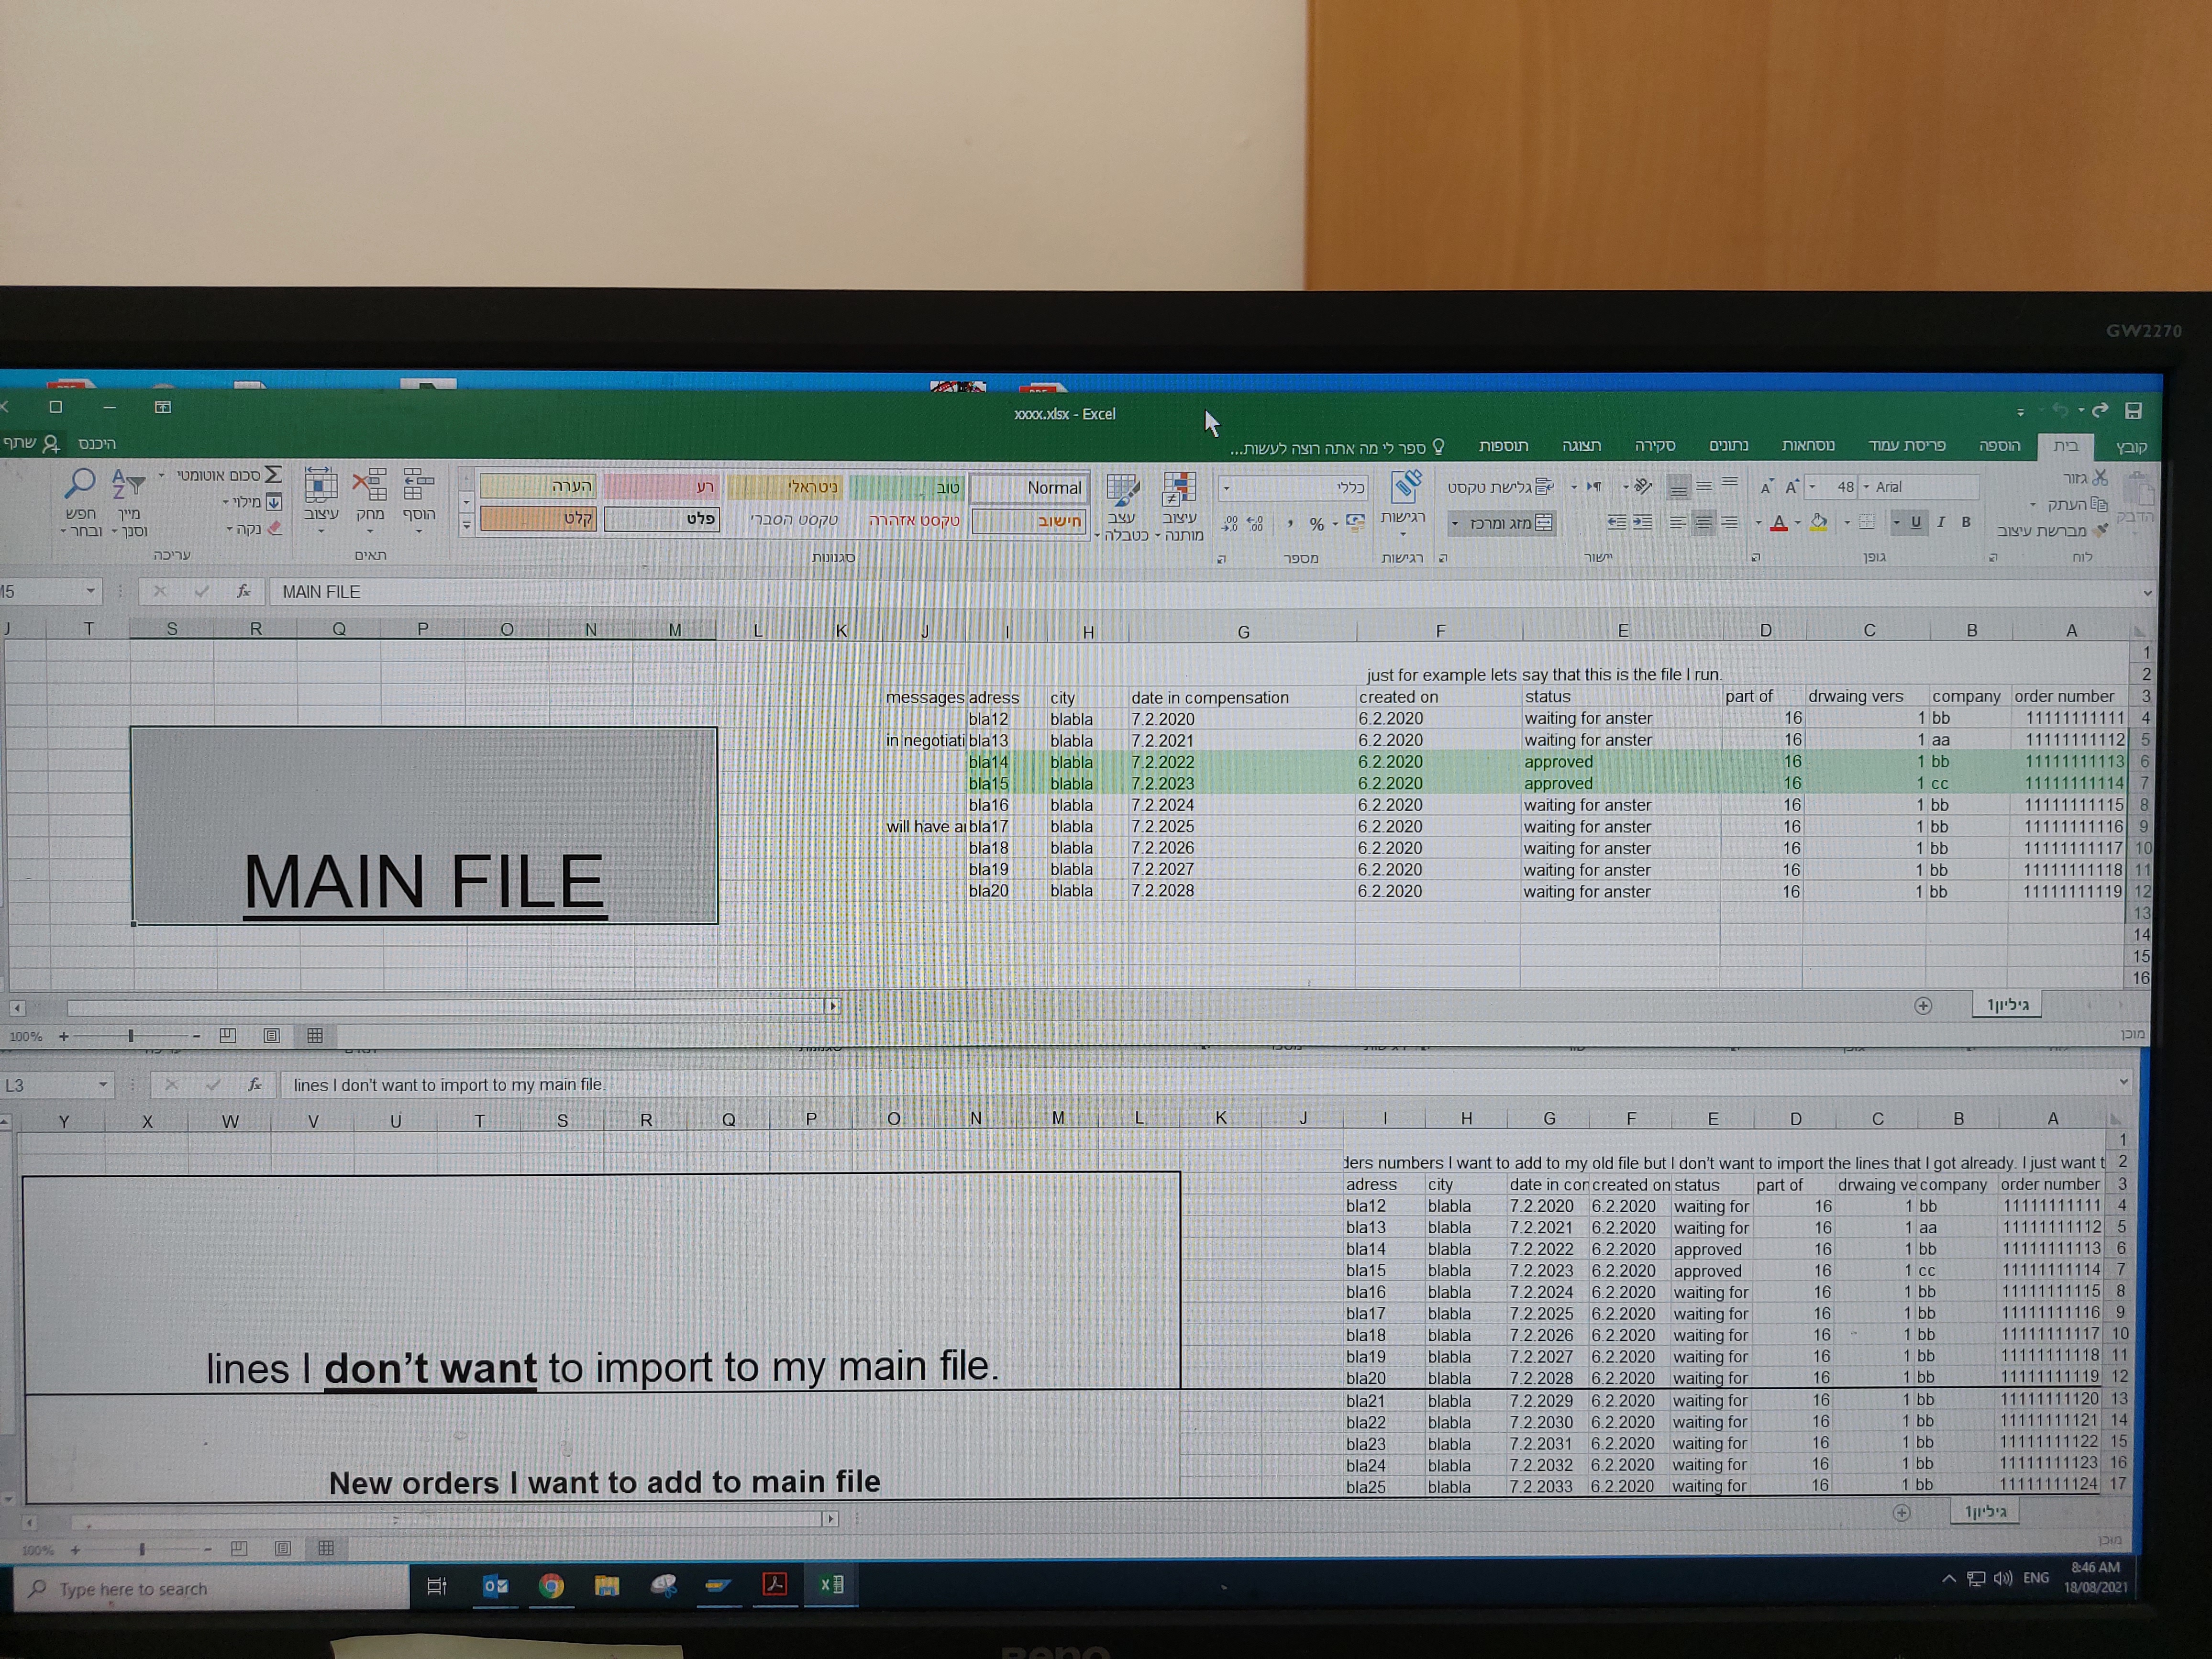Open the Formulas ribbon tab (נוסחאות)
This screenshot has width=2212, height=1659.
1807,445
